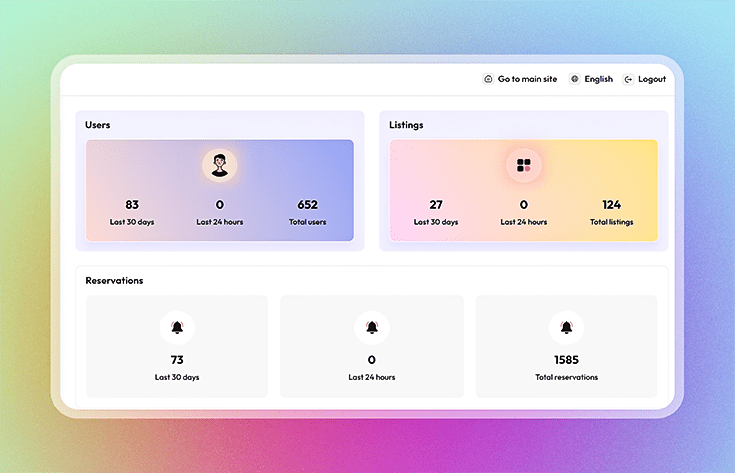Click the 124 total listings number
Viewport: 735px width, 473px height.
pos(612,205)
